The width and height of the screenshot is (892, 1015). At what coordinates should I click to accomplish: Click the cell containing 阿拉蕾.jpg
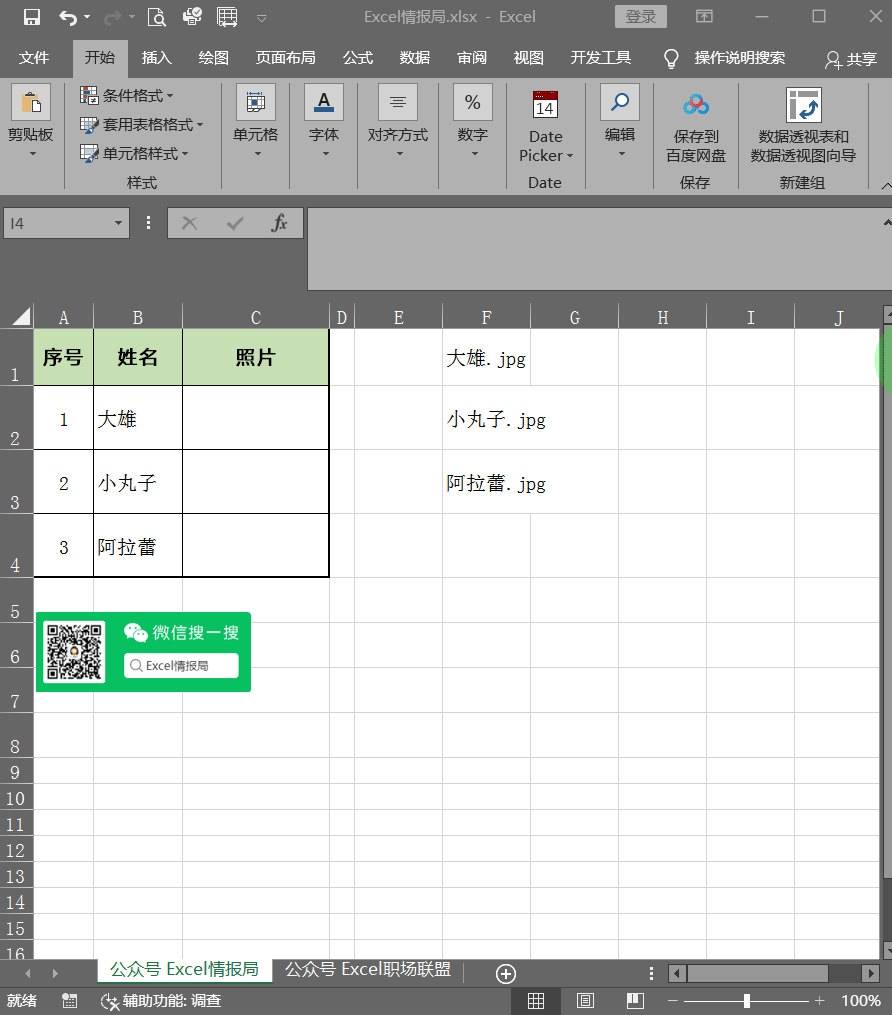point(486,482)
